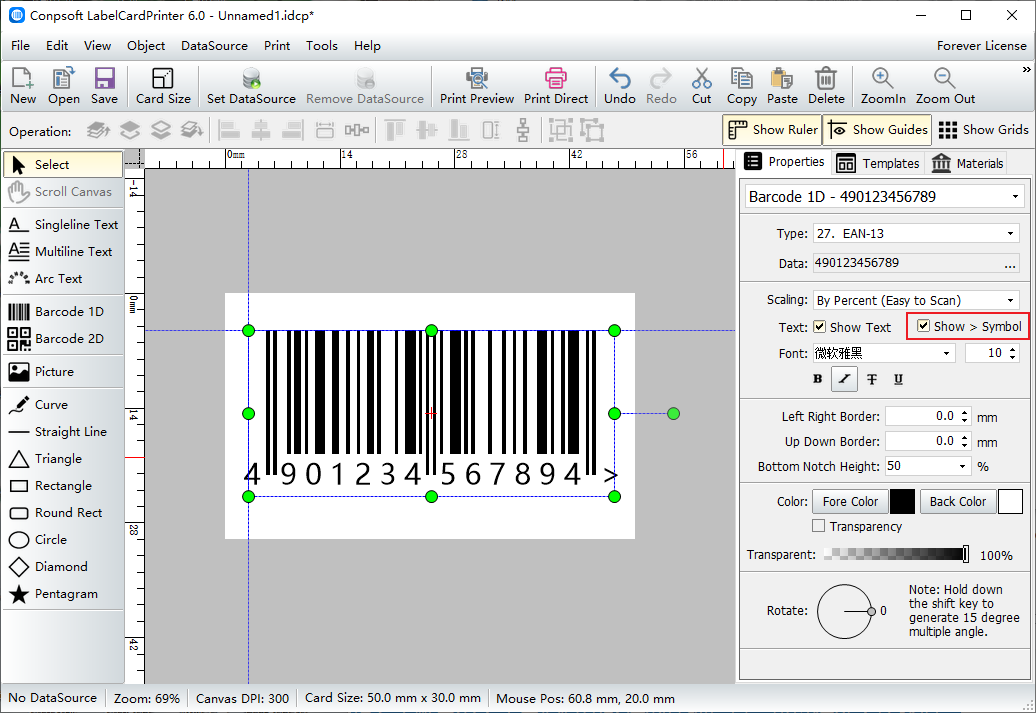Uncheck the Show Text checkbox
Viewport: 1036px width, 713px height.
point(819,327)
